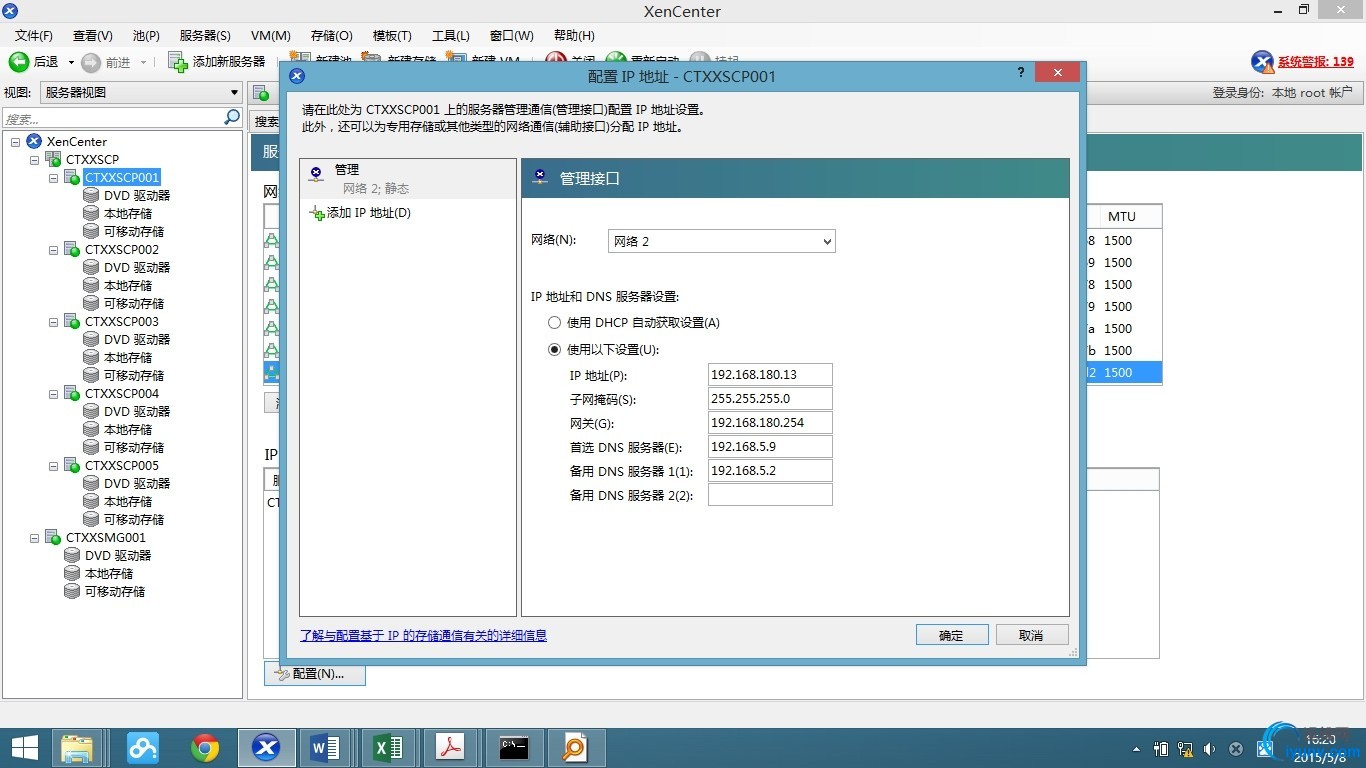Click the search magnifier icon in tree panel

tap(232, 118)
